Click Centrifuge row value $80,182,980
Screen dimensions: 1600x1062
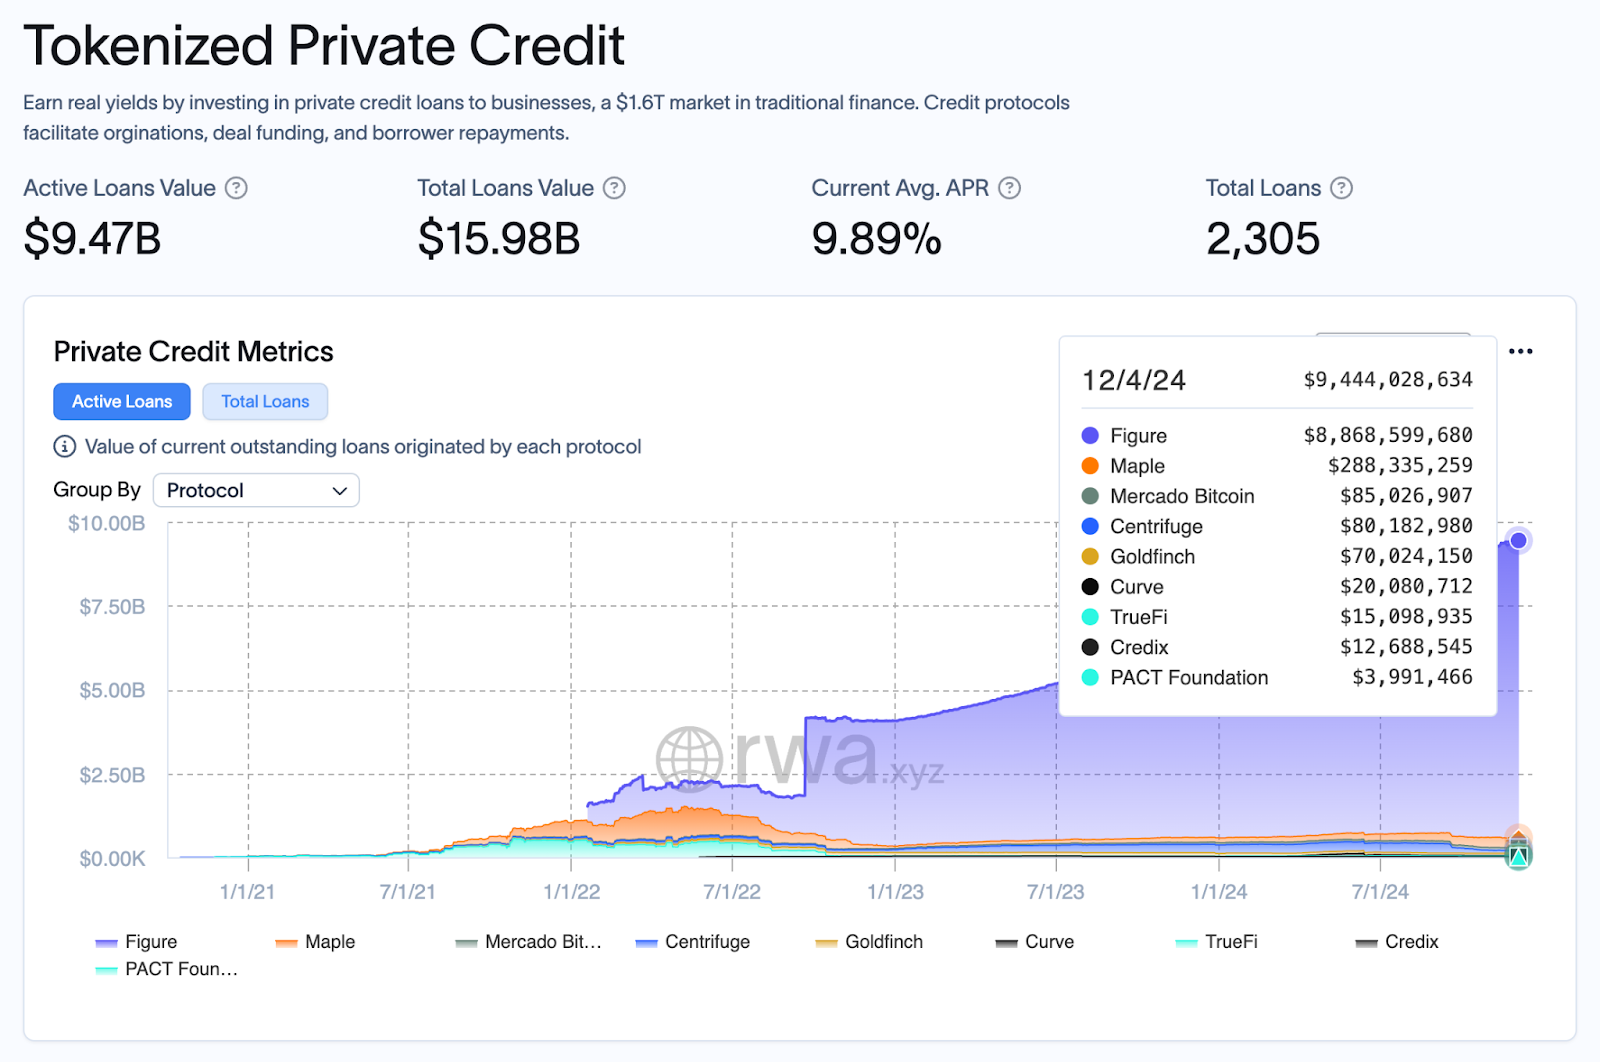coord(1406,526)
